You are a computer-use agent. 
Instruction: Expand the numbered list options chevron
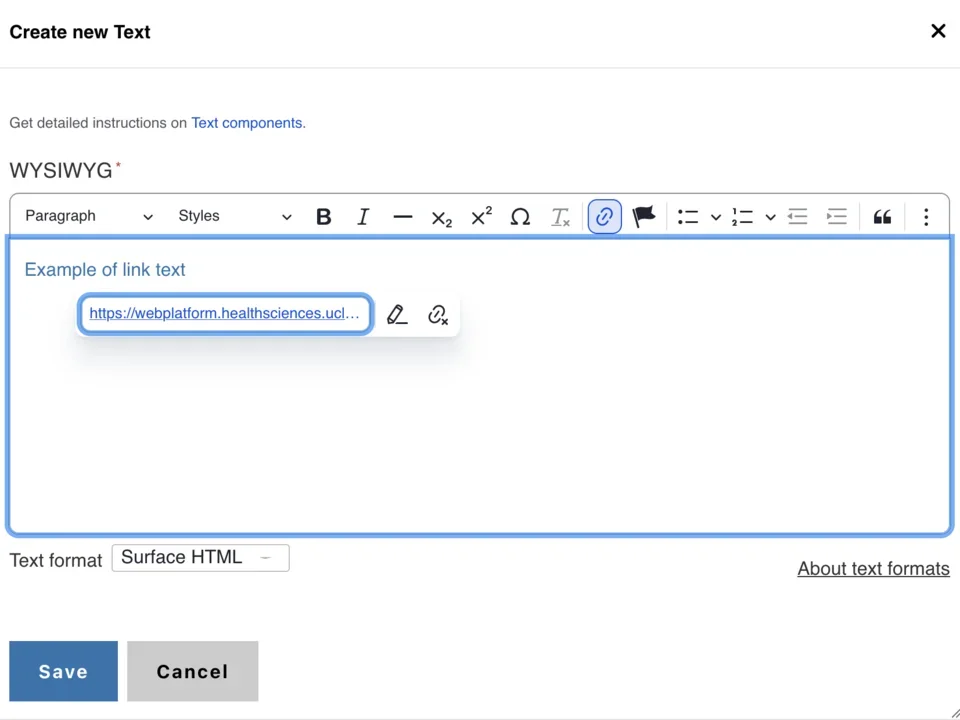pos(770,216)
